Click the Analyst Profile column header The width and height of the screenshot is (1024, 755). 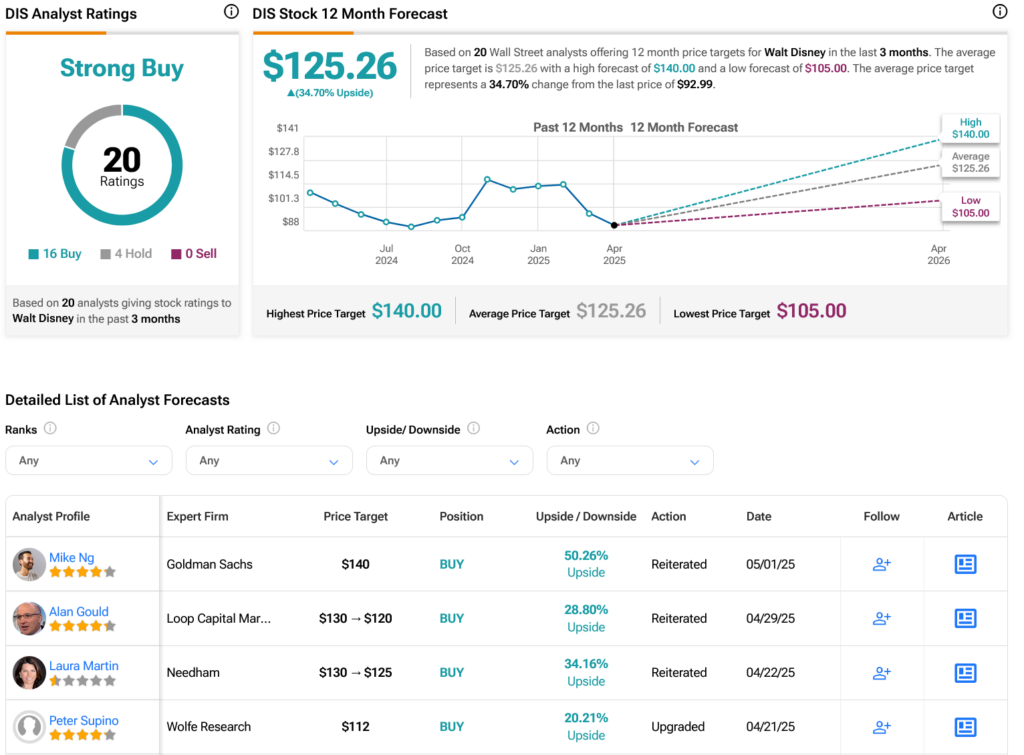pyautogui.click(x=51, y=516)
